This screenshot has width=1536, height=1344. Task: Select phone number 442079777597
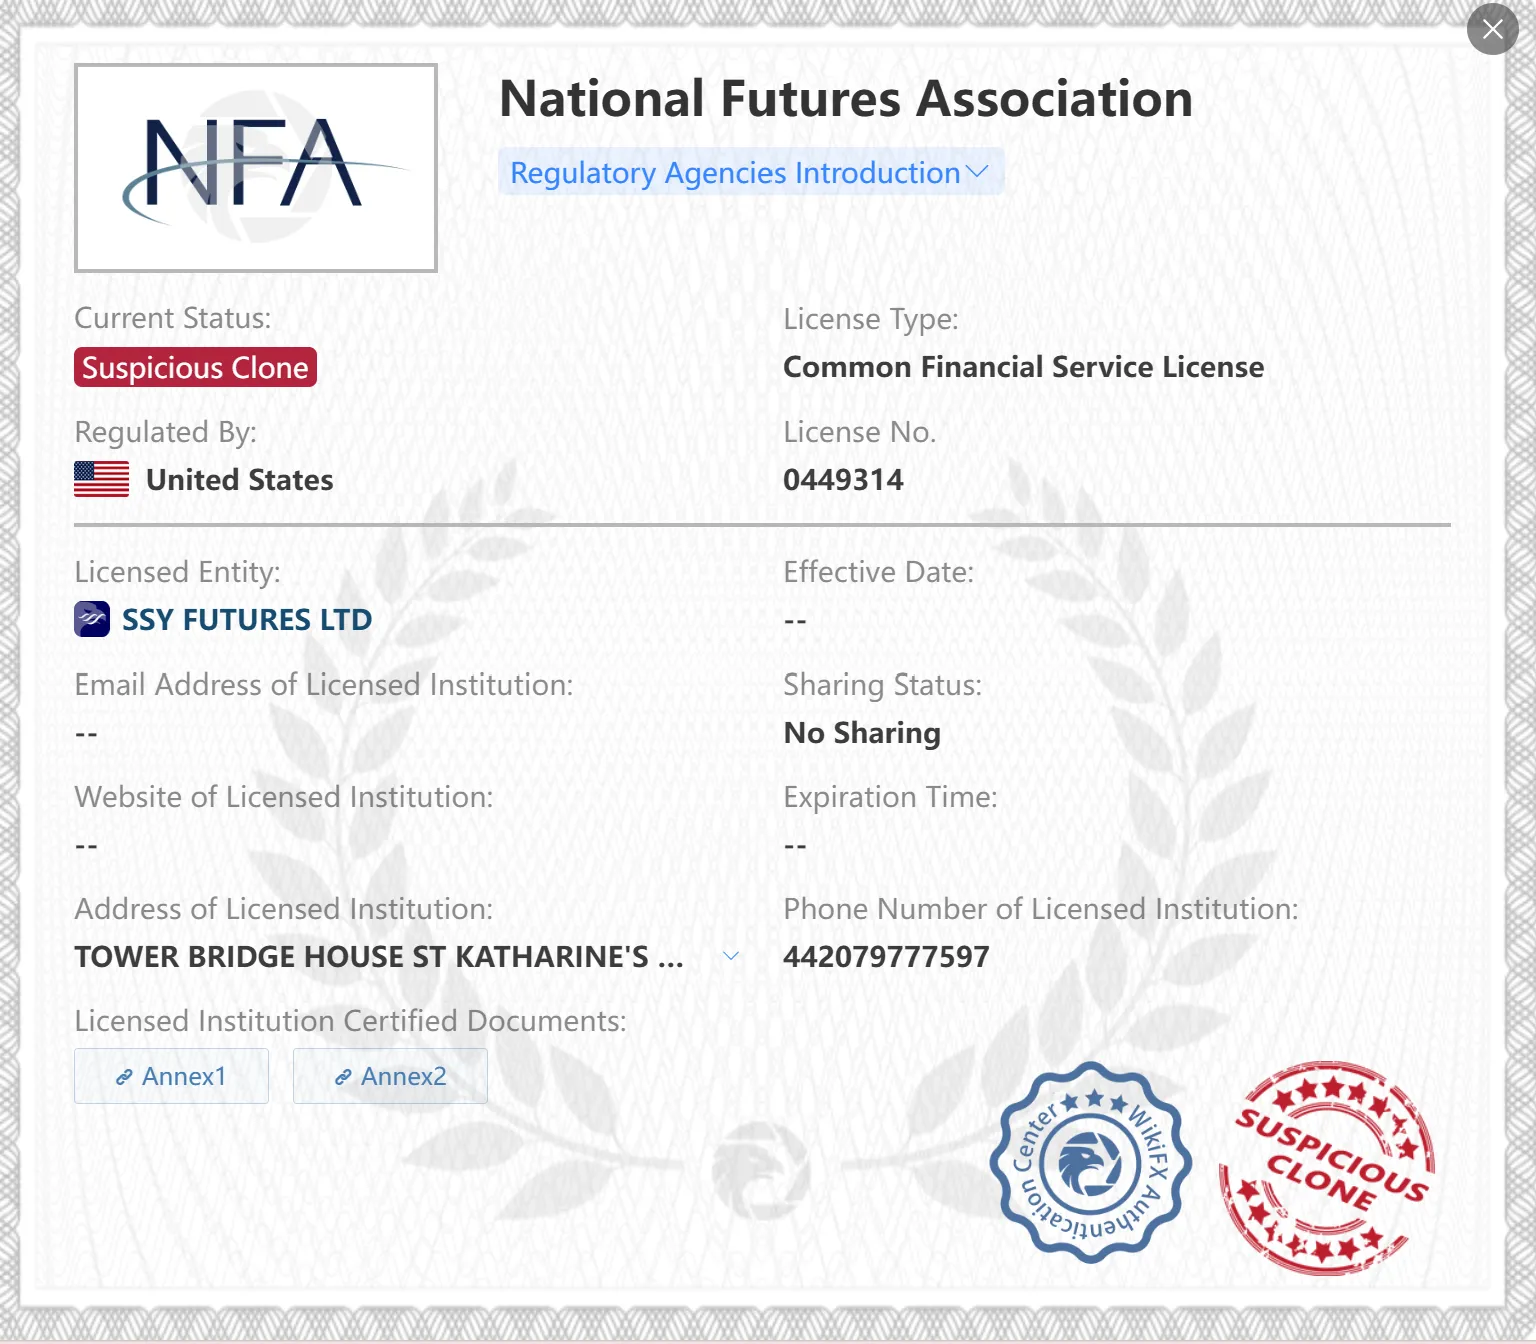tap(886, 957)
